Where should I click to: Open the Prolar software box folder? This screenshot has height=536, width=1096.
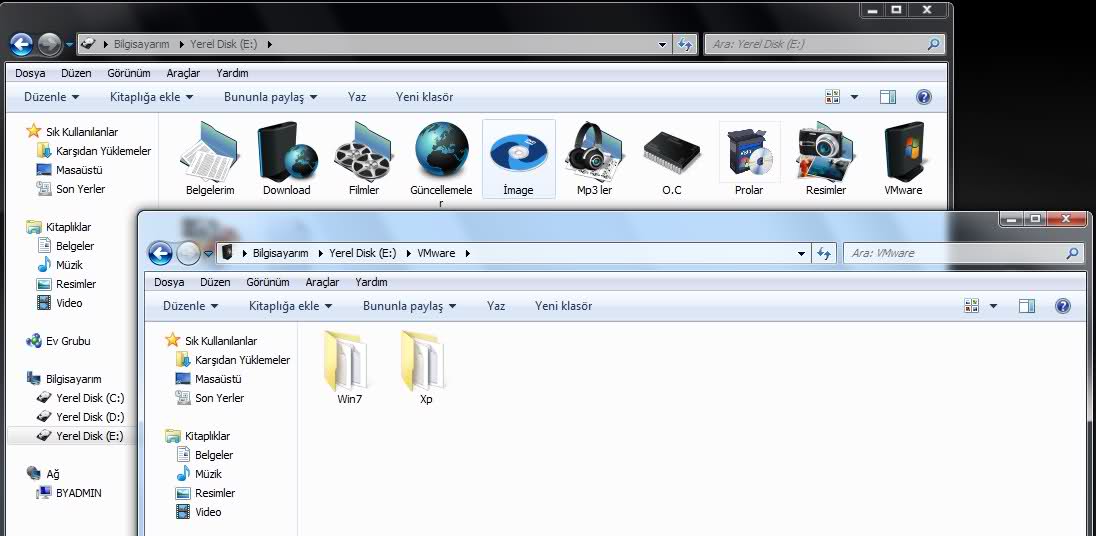click(749, 152)
